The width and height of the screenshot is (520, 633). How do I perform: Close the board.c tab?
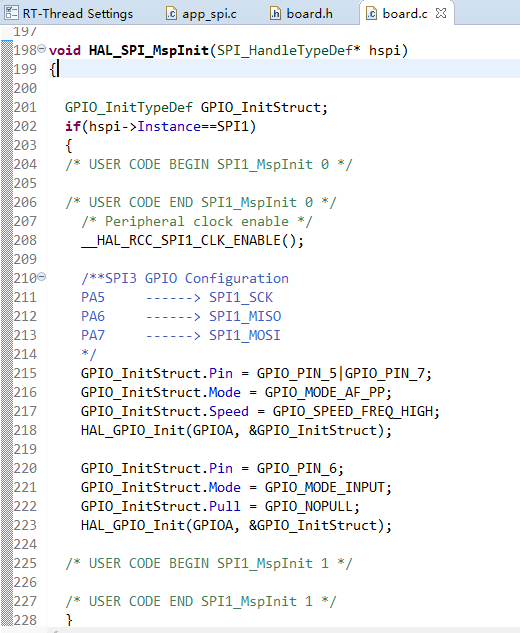point(441,13)
